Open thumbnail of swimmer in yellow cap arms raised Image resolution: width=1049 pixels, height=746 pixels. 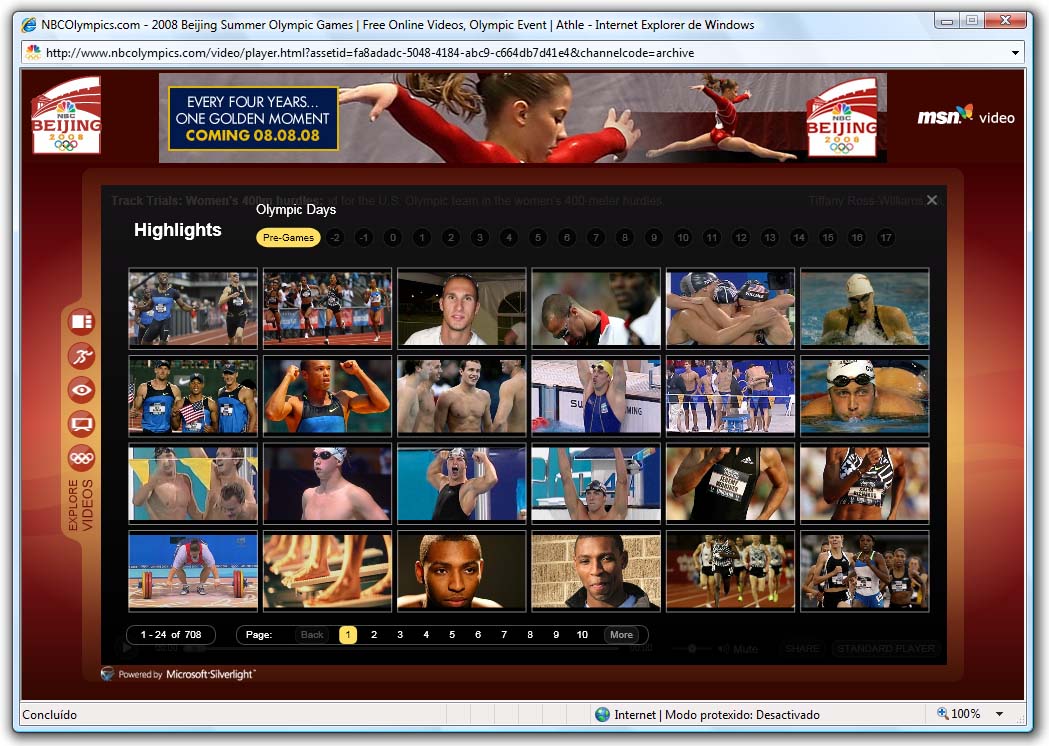(x=596, y=396)
